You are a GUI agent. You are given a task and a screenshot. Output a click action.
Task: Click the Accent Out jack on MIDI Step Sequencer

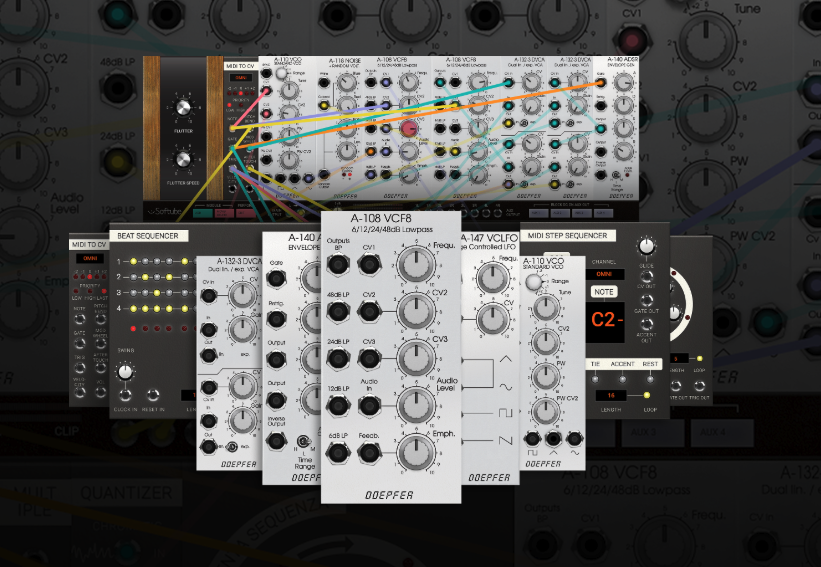pyautogui.click(x=647, y=325)
